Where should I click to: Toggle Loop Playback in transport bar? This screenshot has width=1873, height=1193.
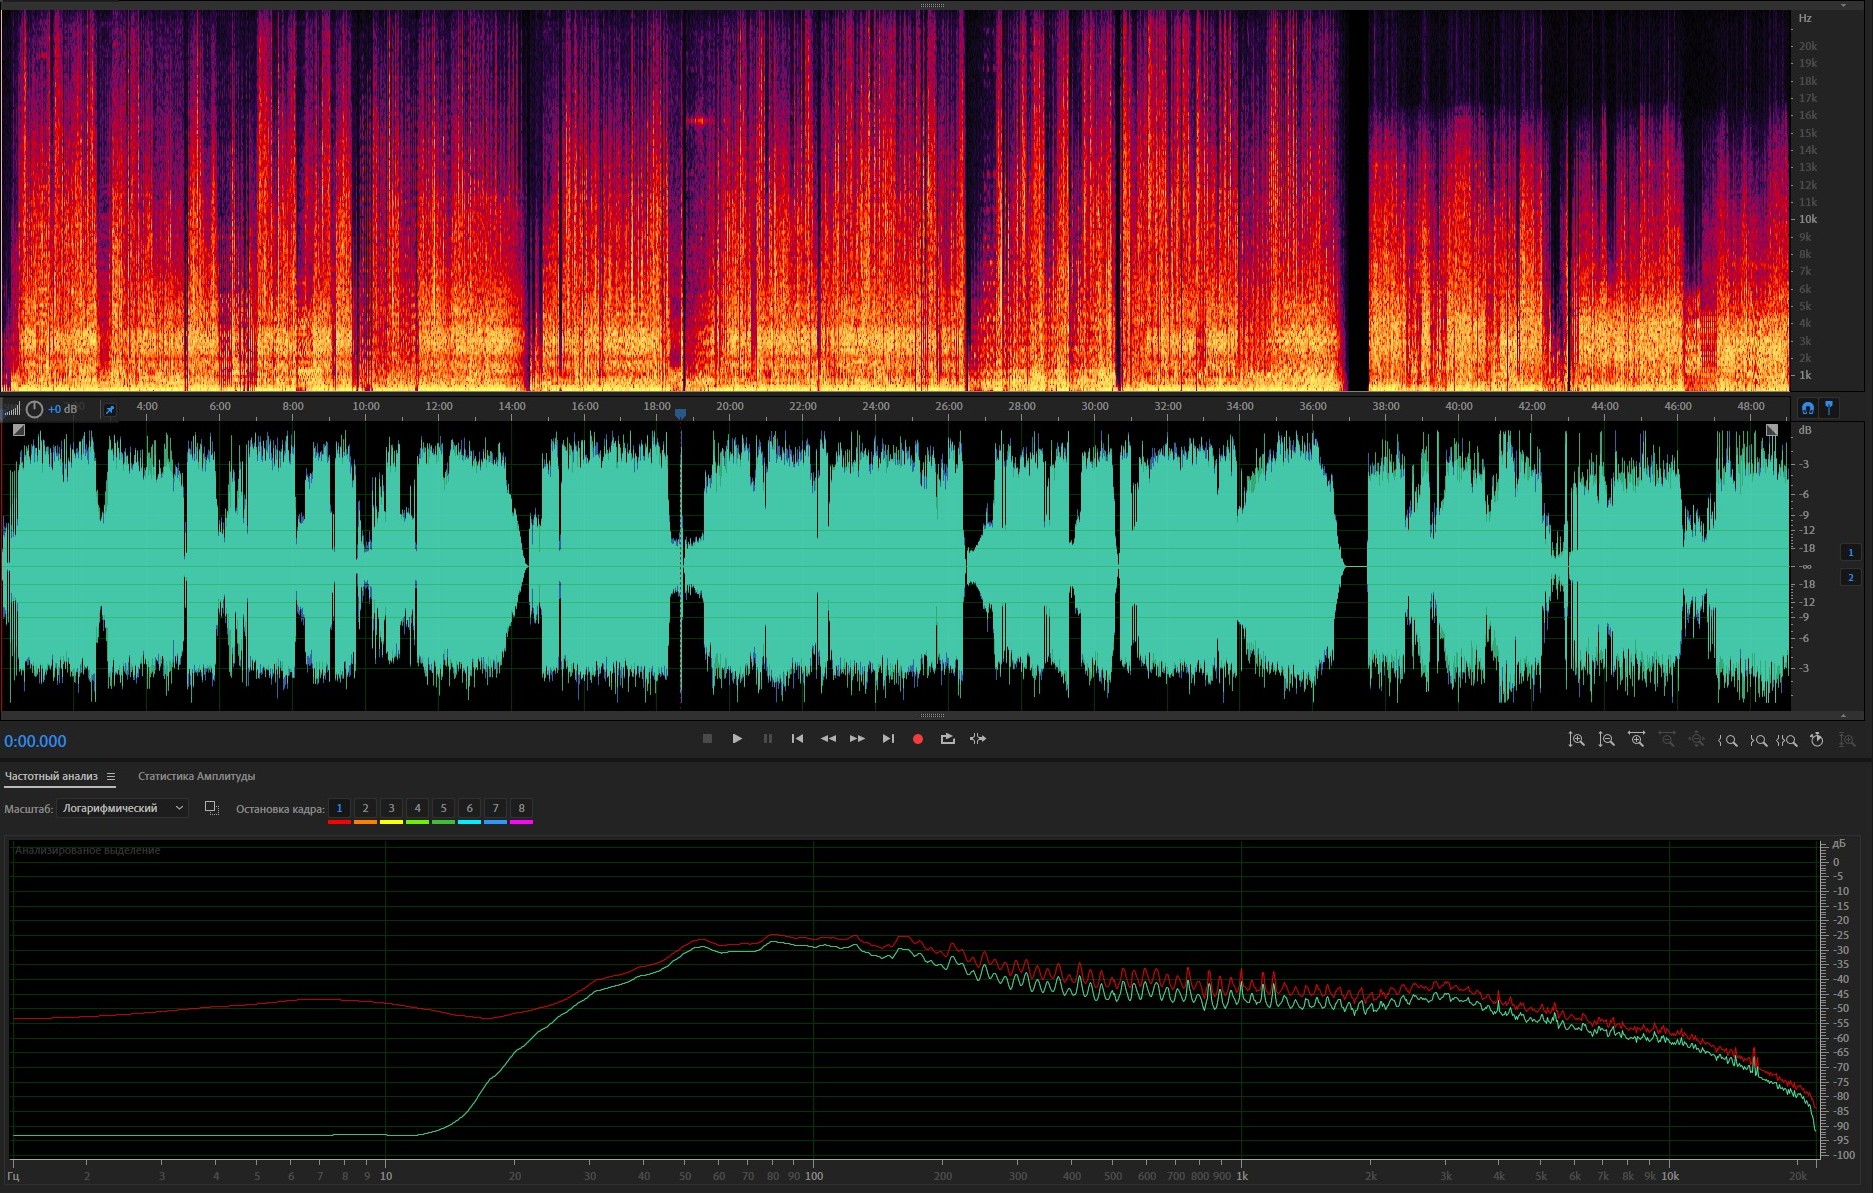pos(947,739)
